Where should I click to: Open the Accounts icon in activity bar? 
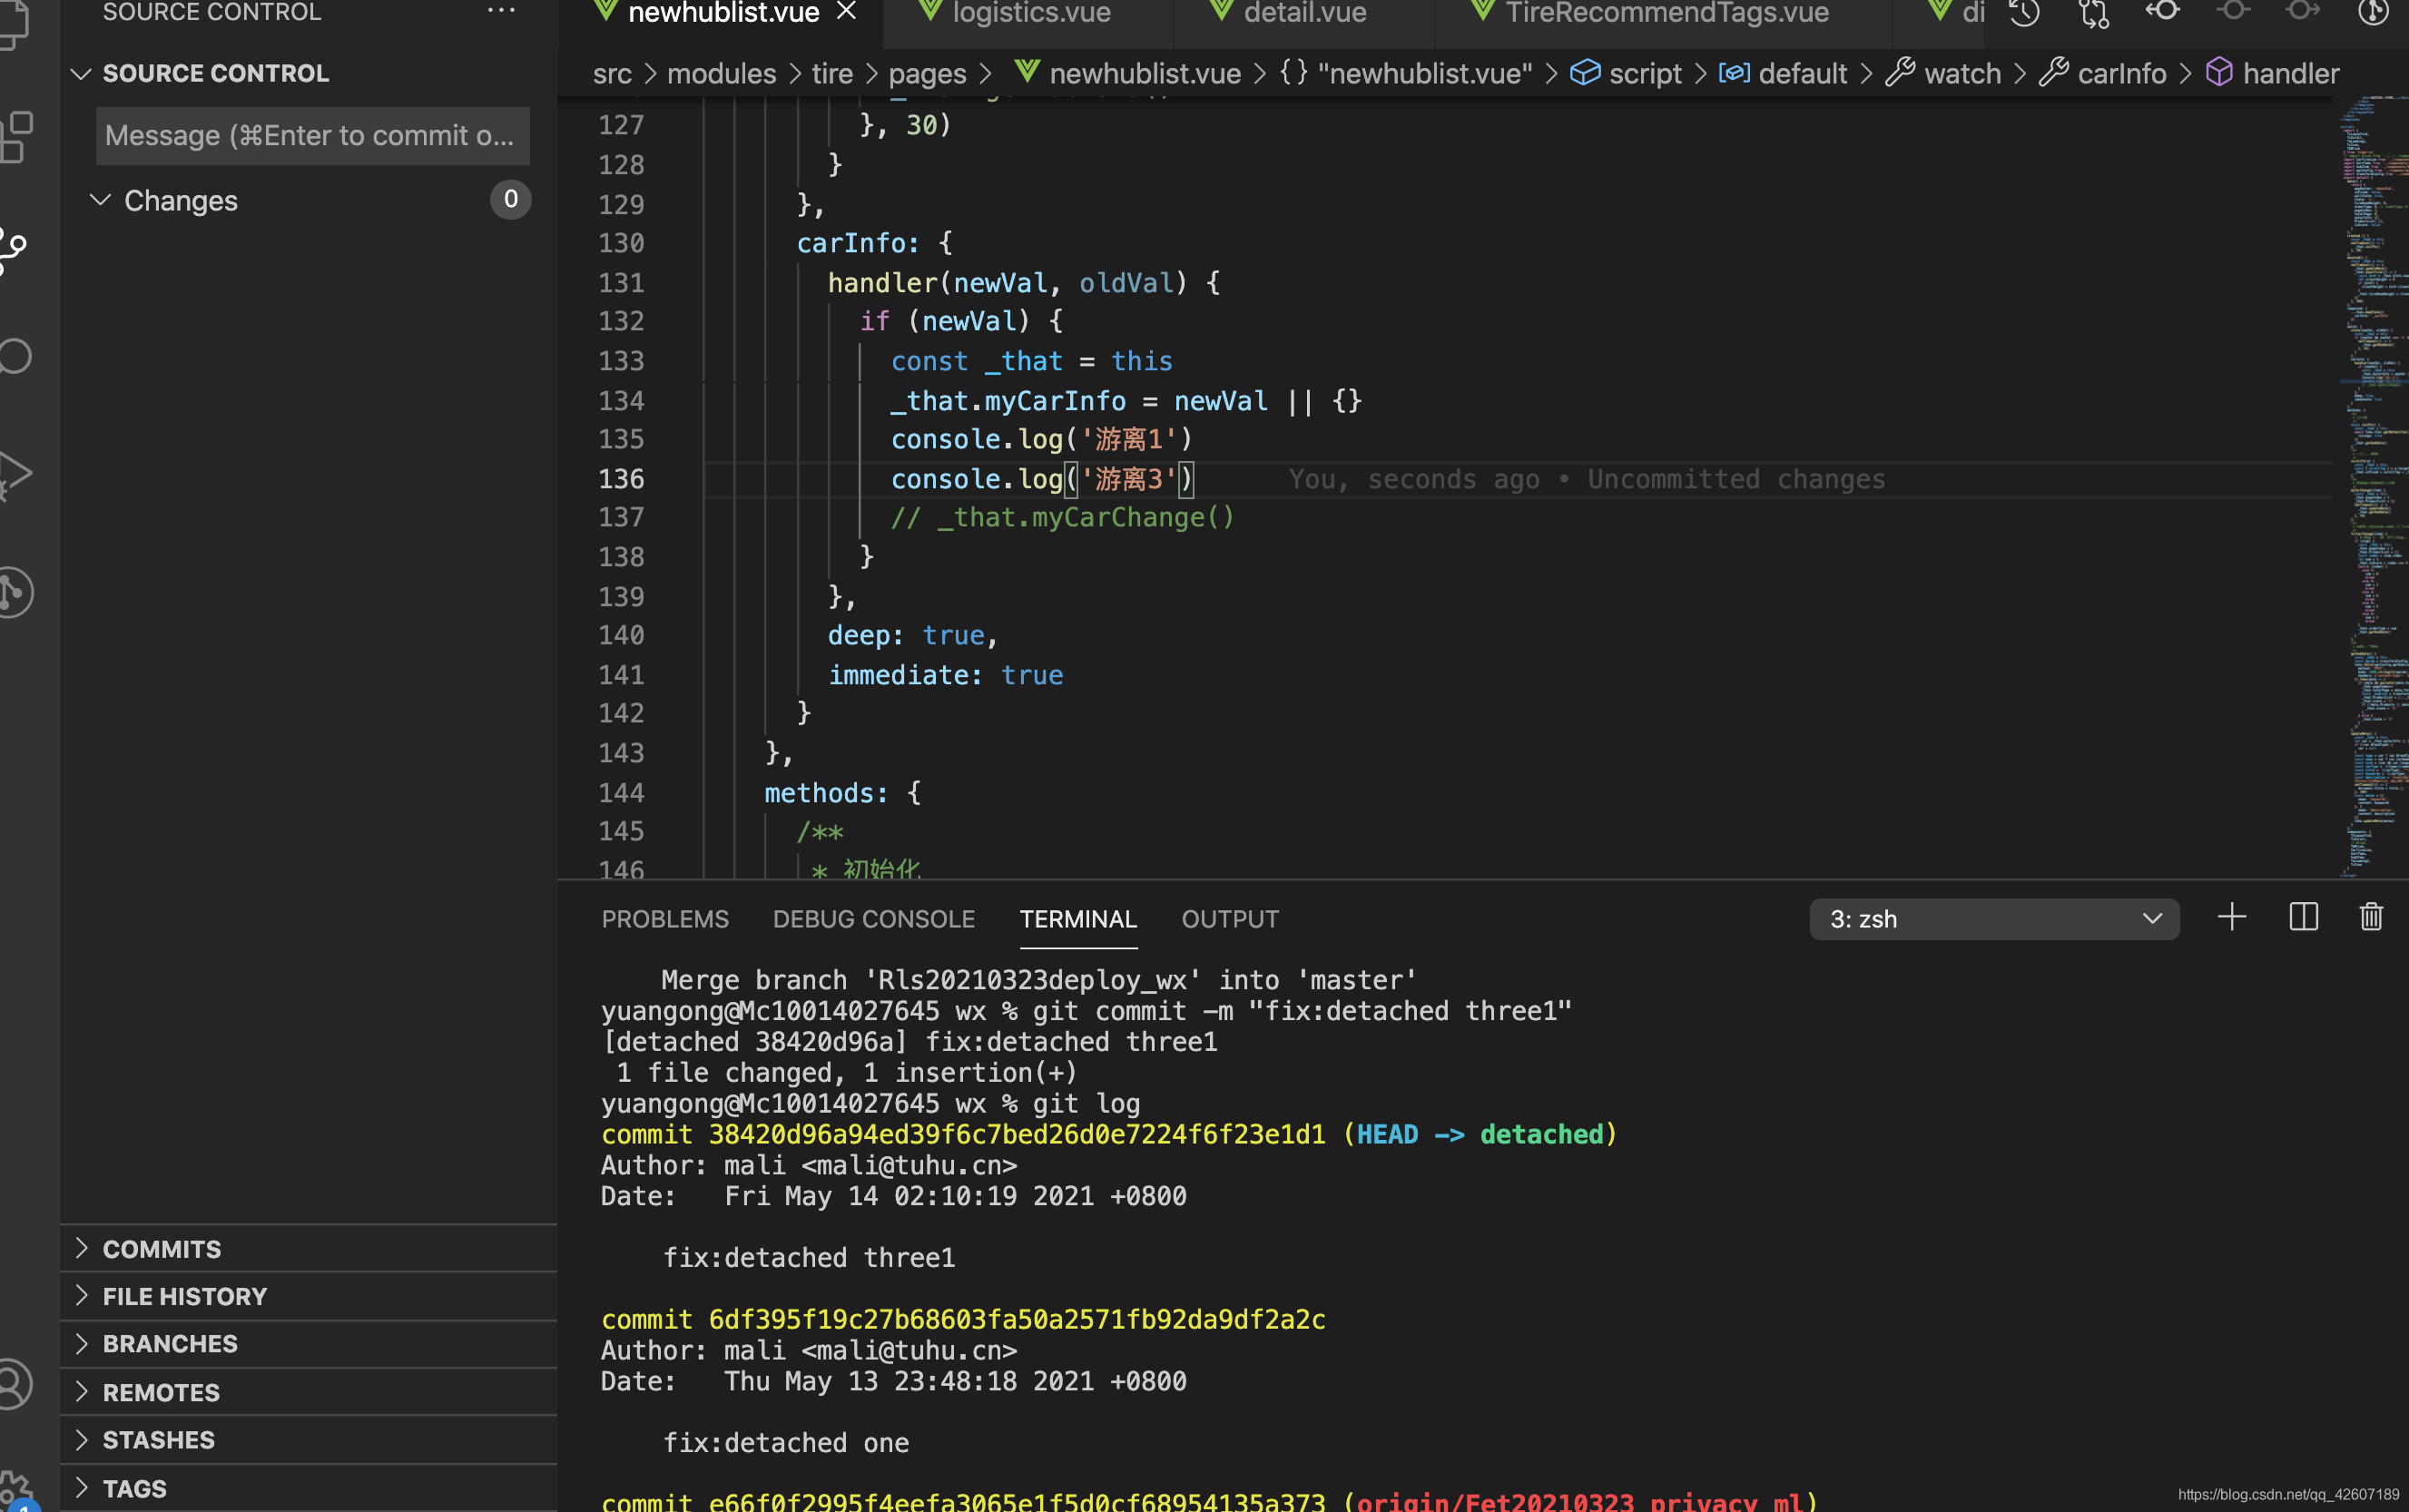14,1384
